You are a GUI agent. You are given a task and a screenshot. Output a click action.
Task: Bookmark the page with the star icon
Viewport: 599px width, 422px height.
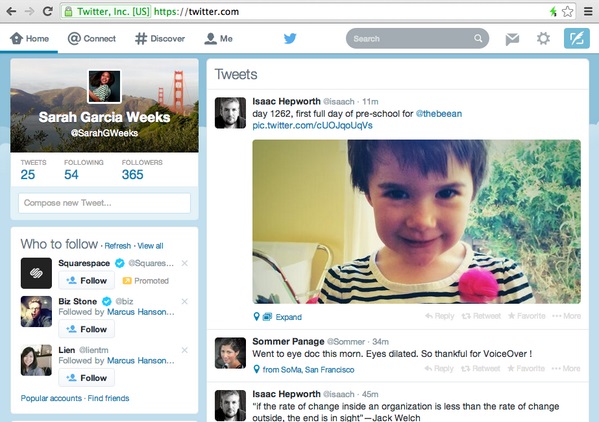pos(568,11)
